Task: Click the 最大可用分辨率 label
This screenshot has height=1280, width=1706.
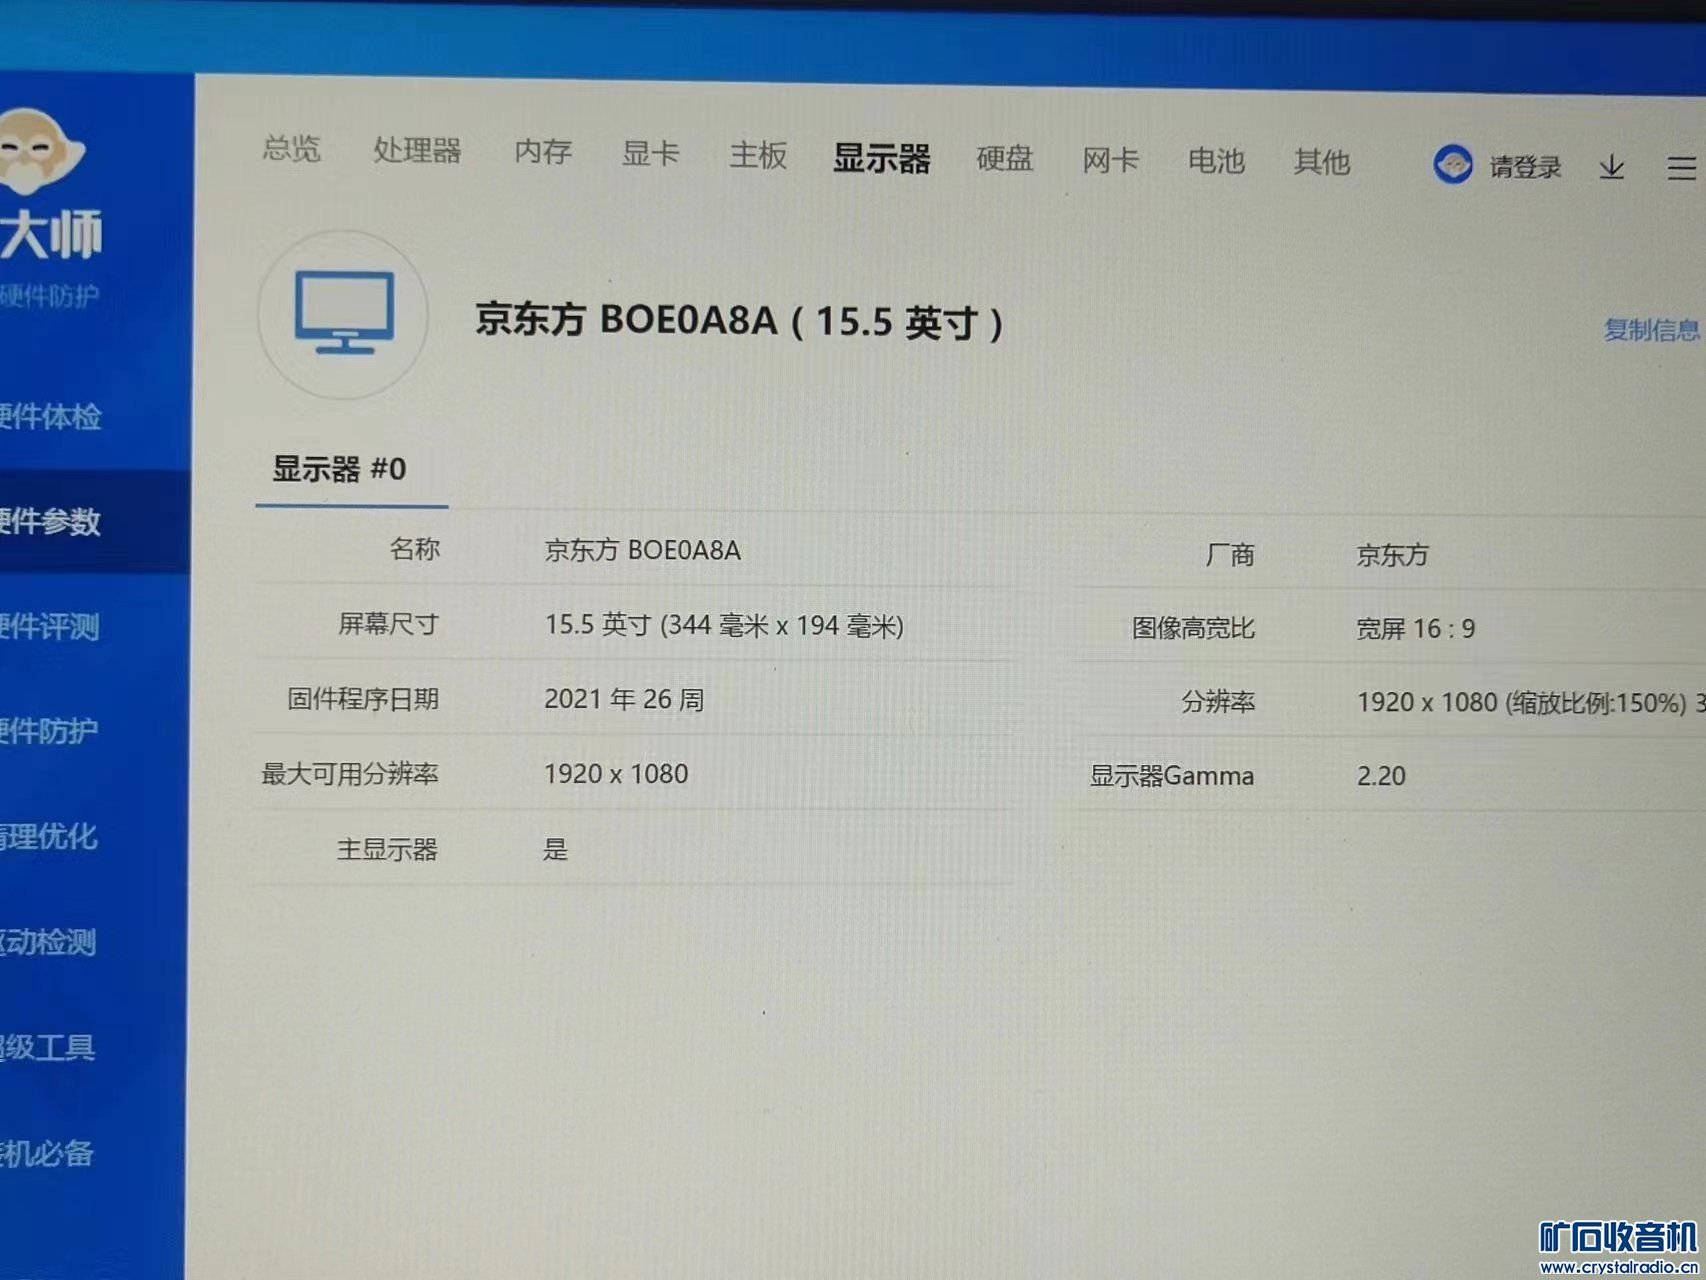Action: [350, 774]
